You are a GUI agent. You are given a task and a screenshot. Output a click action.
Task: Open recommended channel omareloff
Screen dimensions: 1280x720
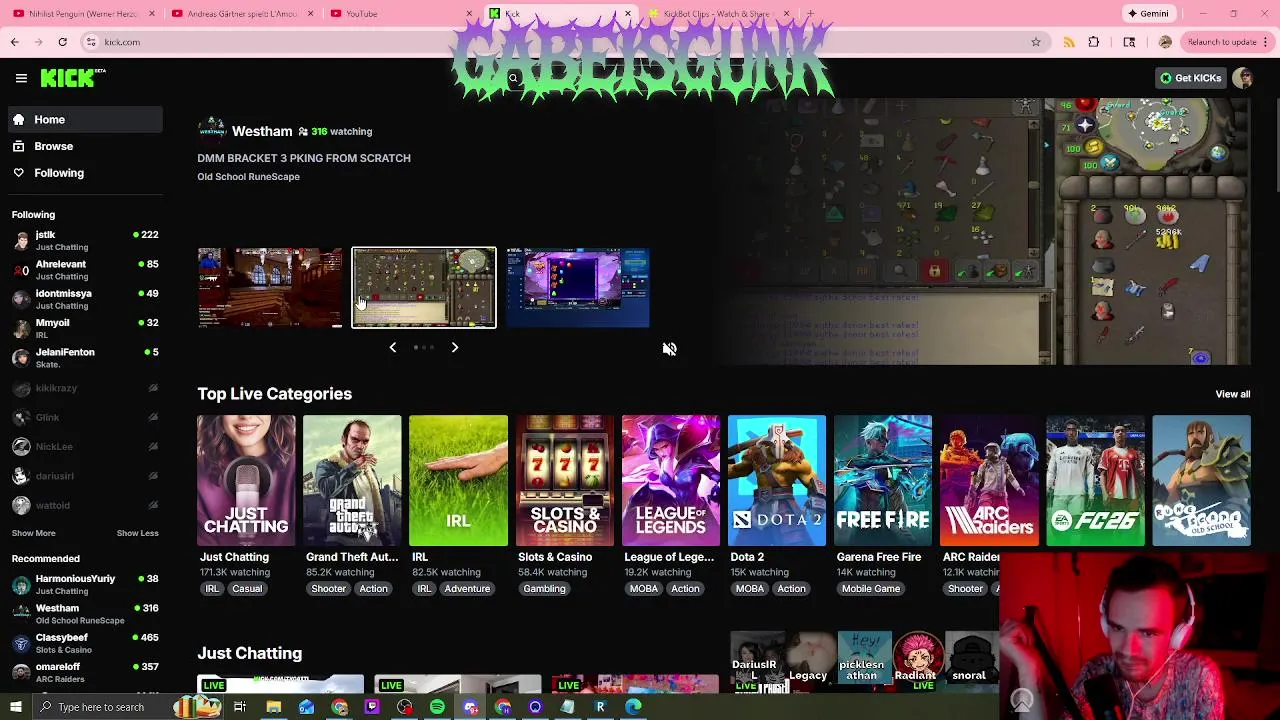85,672
